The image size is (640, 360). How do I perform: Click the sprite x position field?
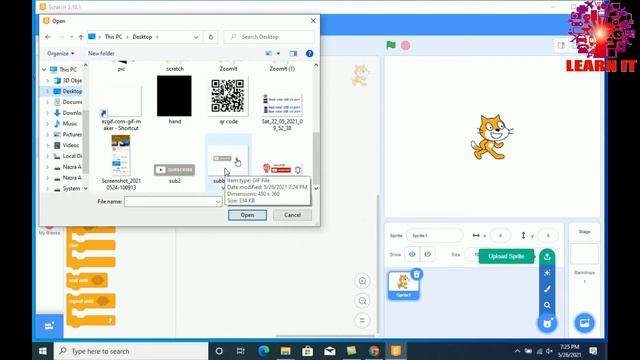click(500, 236)
